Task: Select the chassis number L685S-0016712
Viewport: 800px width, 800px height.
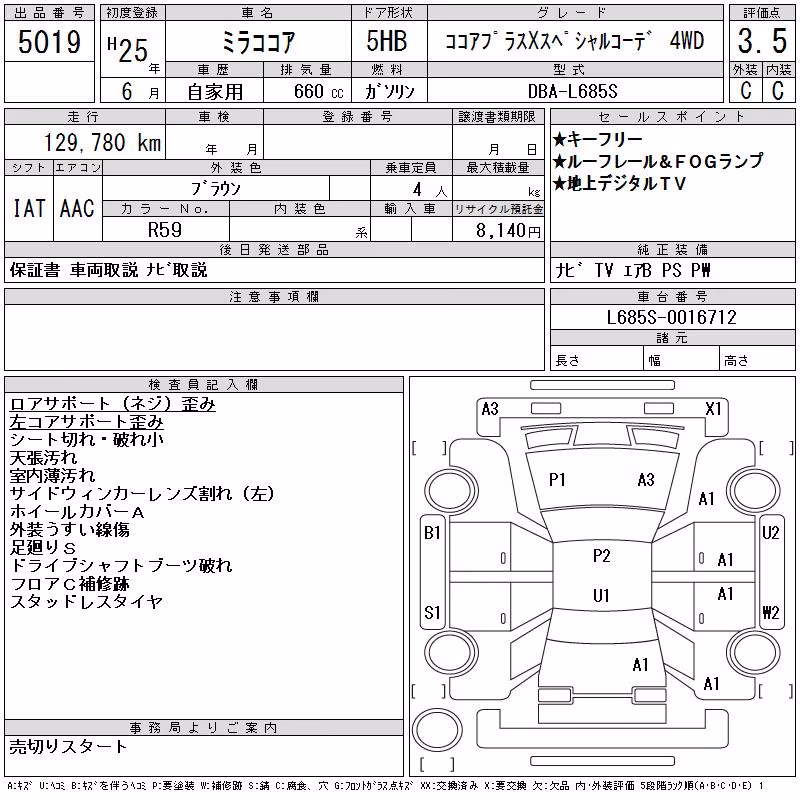Action: click(672, 317)
